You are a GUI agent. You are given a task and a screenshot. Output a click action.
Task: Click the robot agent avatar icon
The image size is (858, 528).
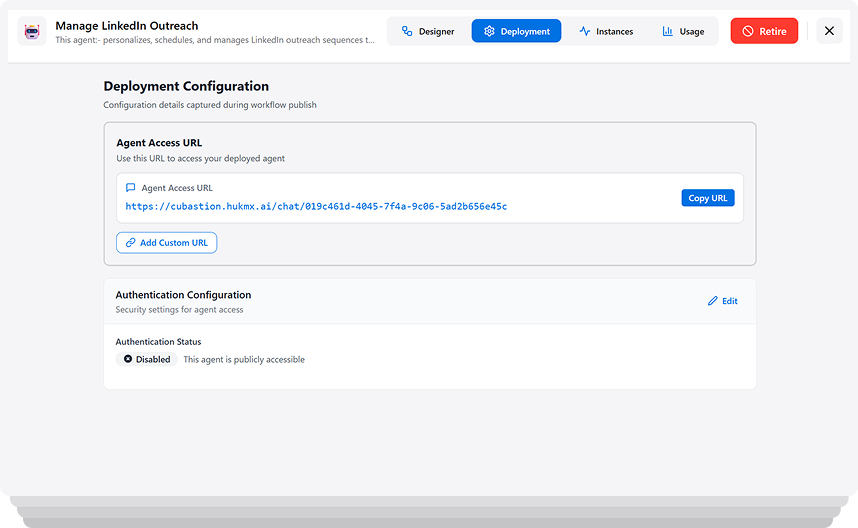32,32
